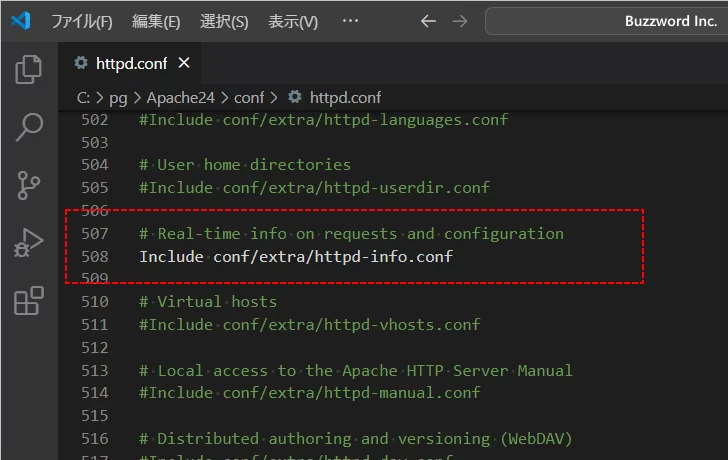Open the 表示(V) menu

293,21
